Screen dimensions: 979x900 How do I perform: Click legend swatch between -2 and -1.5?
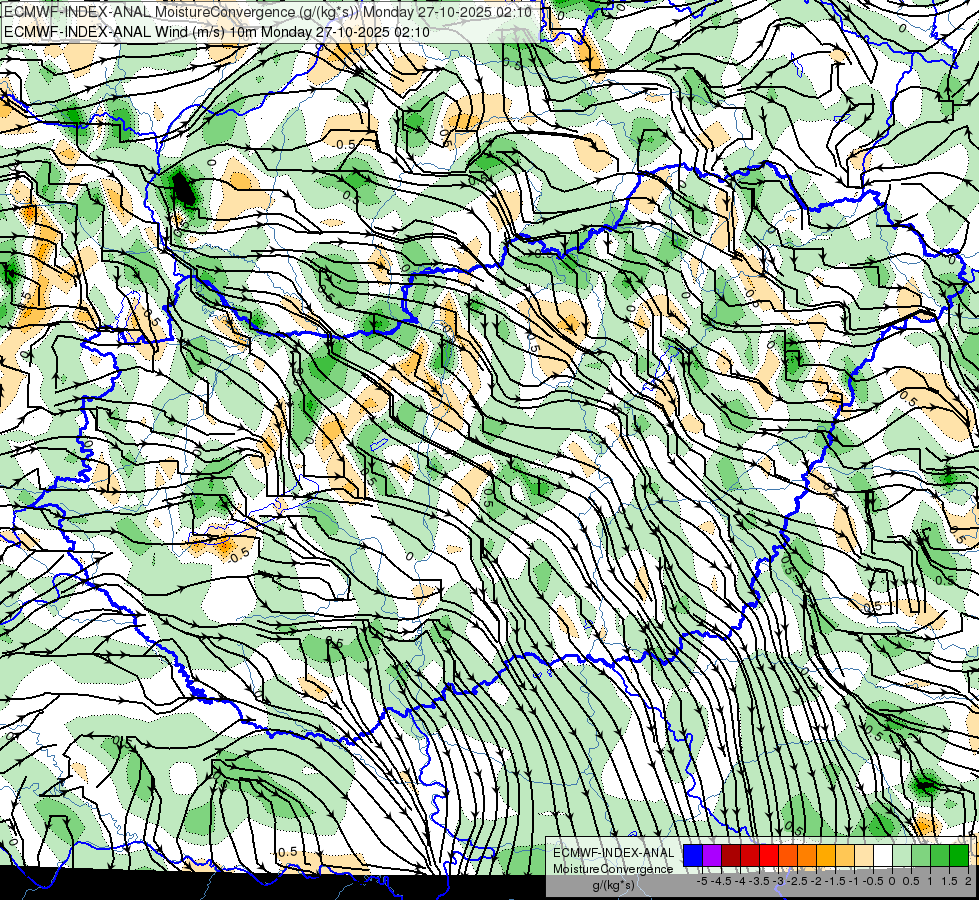(826, 856)
